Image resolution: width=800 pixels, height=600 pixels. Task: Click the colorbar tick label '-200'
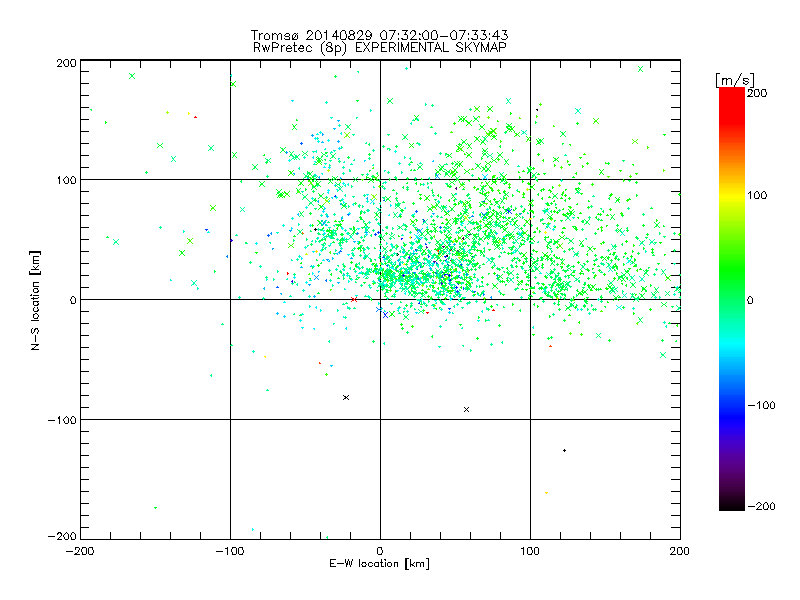pyautogui.click(x=761, y=506)
